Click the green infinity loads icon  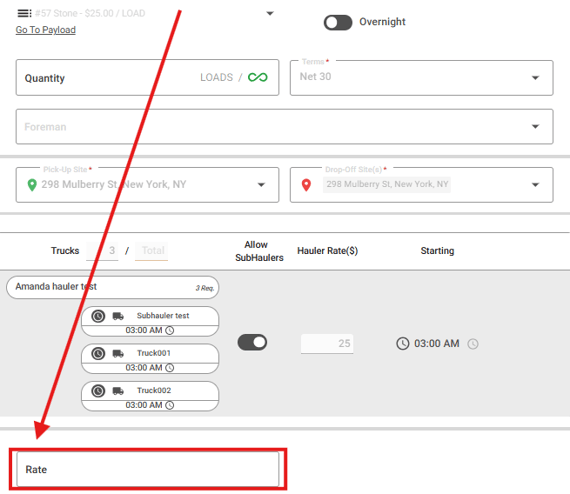pyautogui.click(x=258, y=77)
